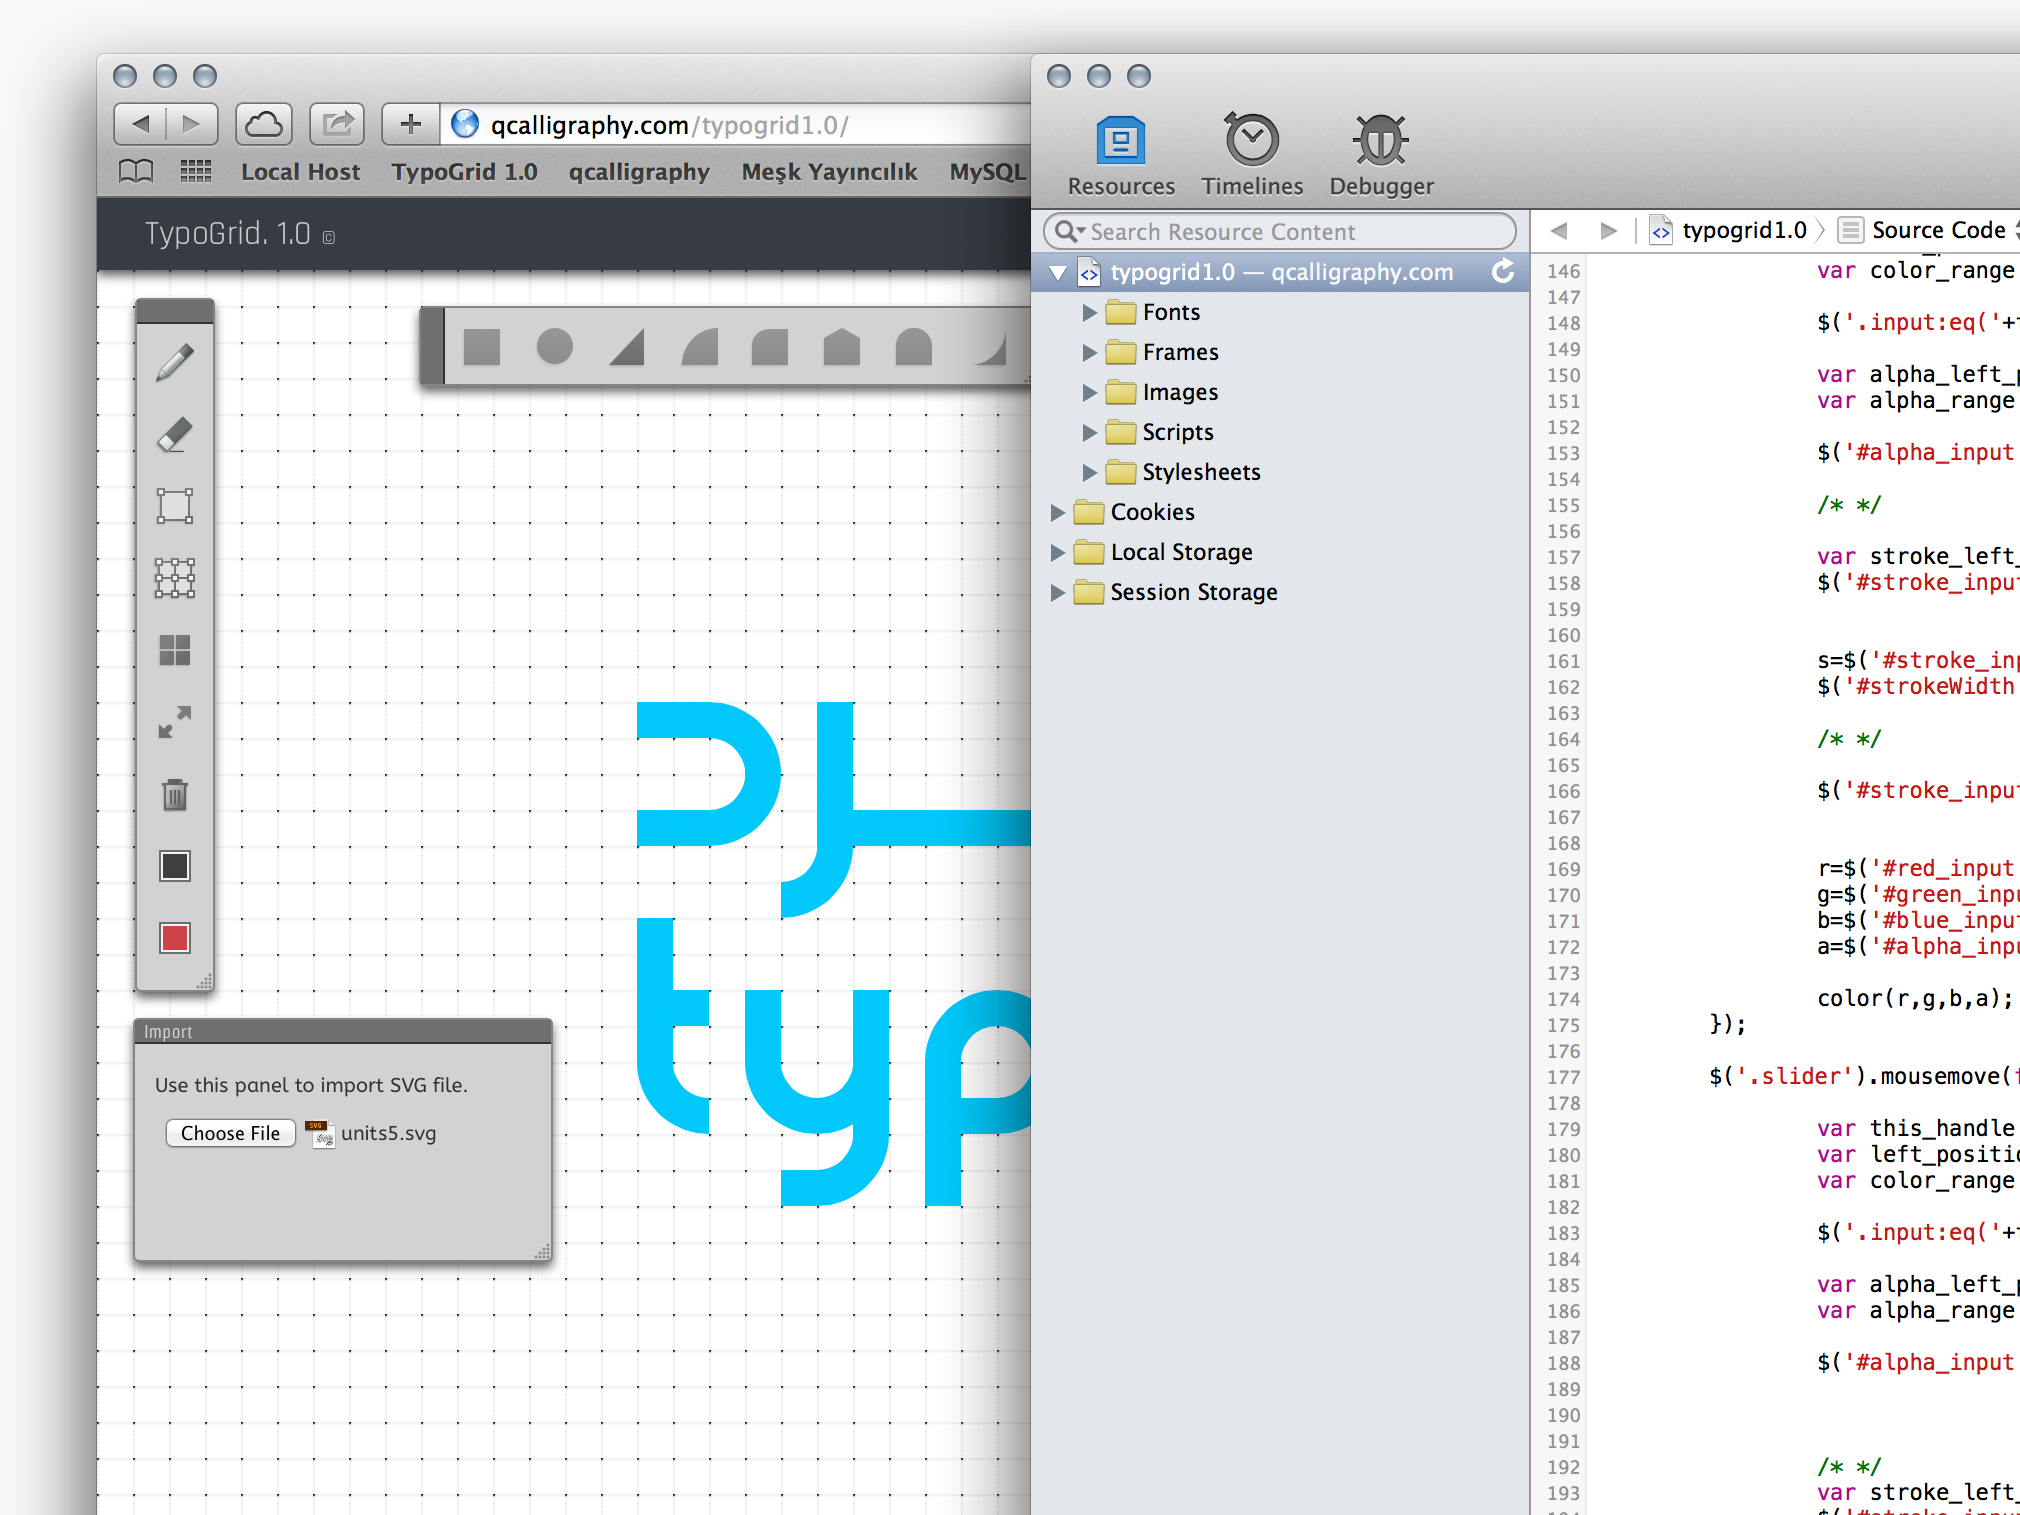Click the trash delete icon
The width and height of the screenshot is (2020, 1515).
coord(175,795)
